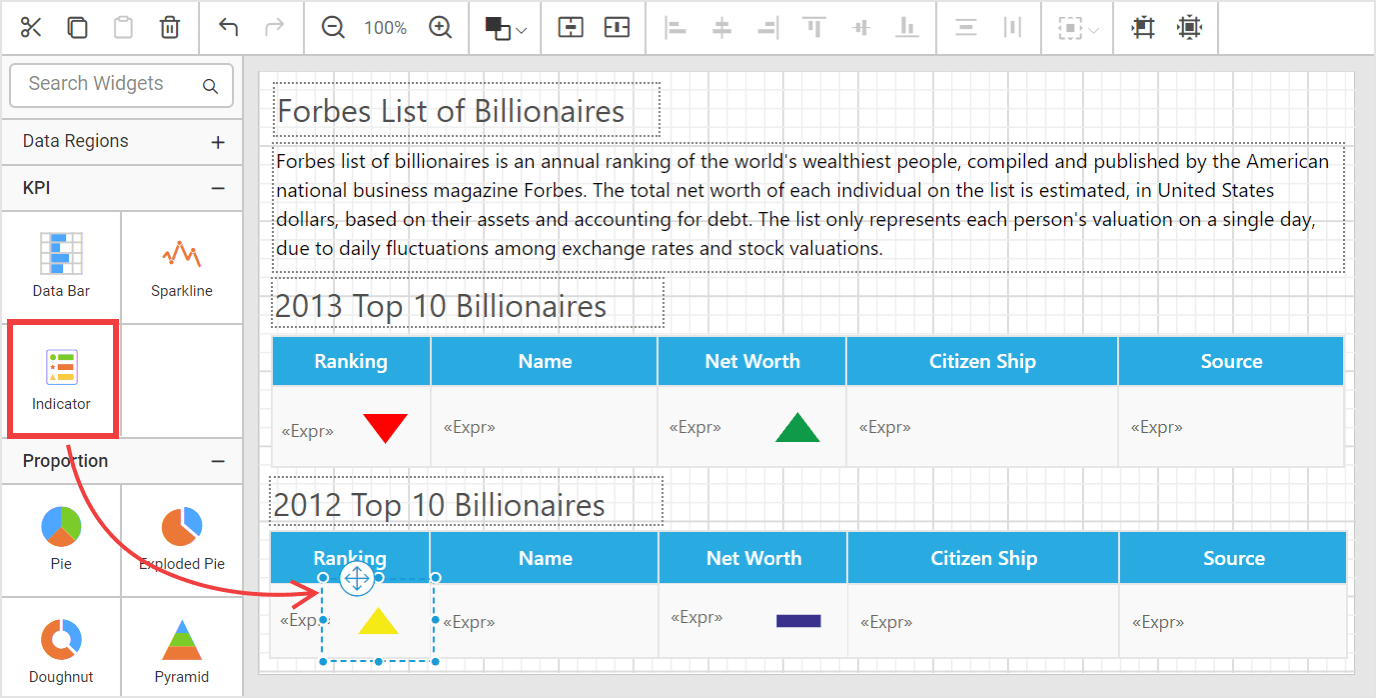Align selected items left
Image resolution: width=1376 pixels, height=698 pixels.
[x=676, y=27]
